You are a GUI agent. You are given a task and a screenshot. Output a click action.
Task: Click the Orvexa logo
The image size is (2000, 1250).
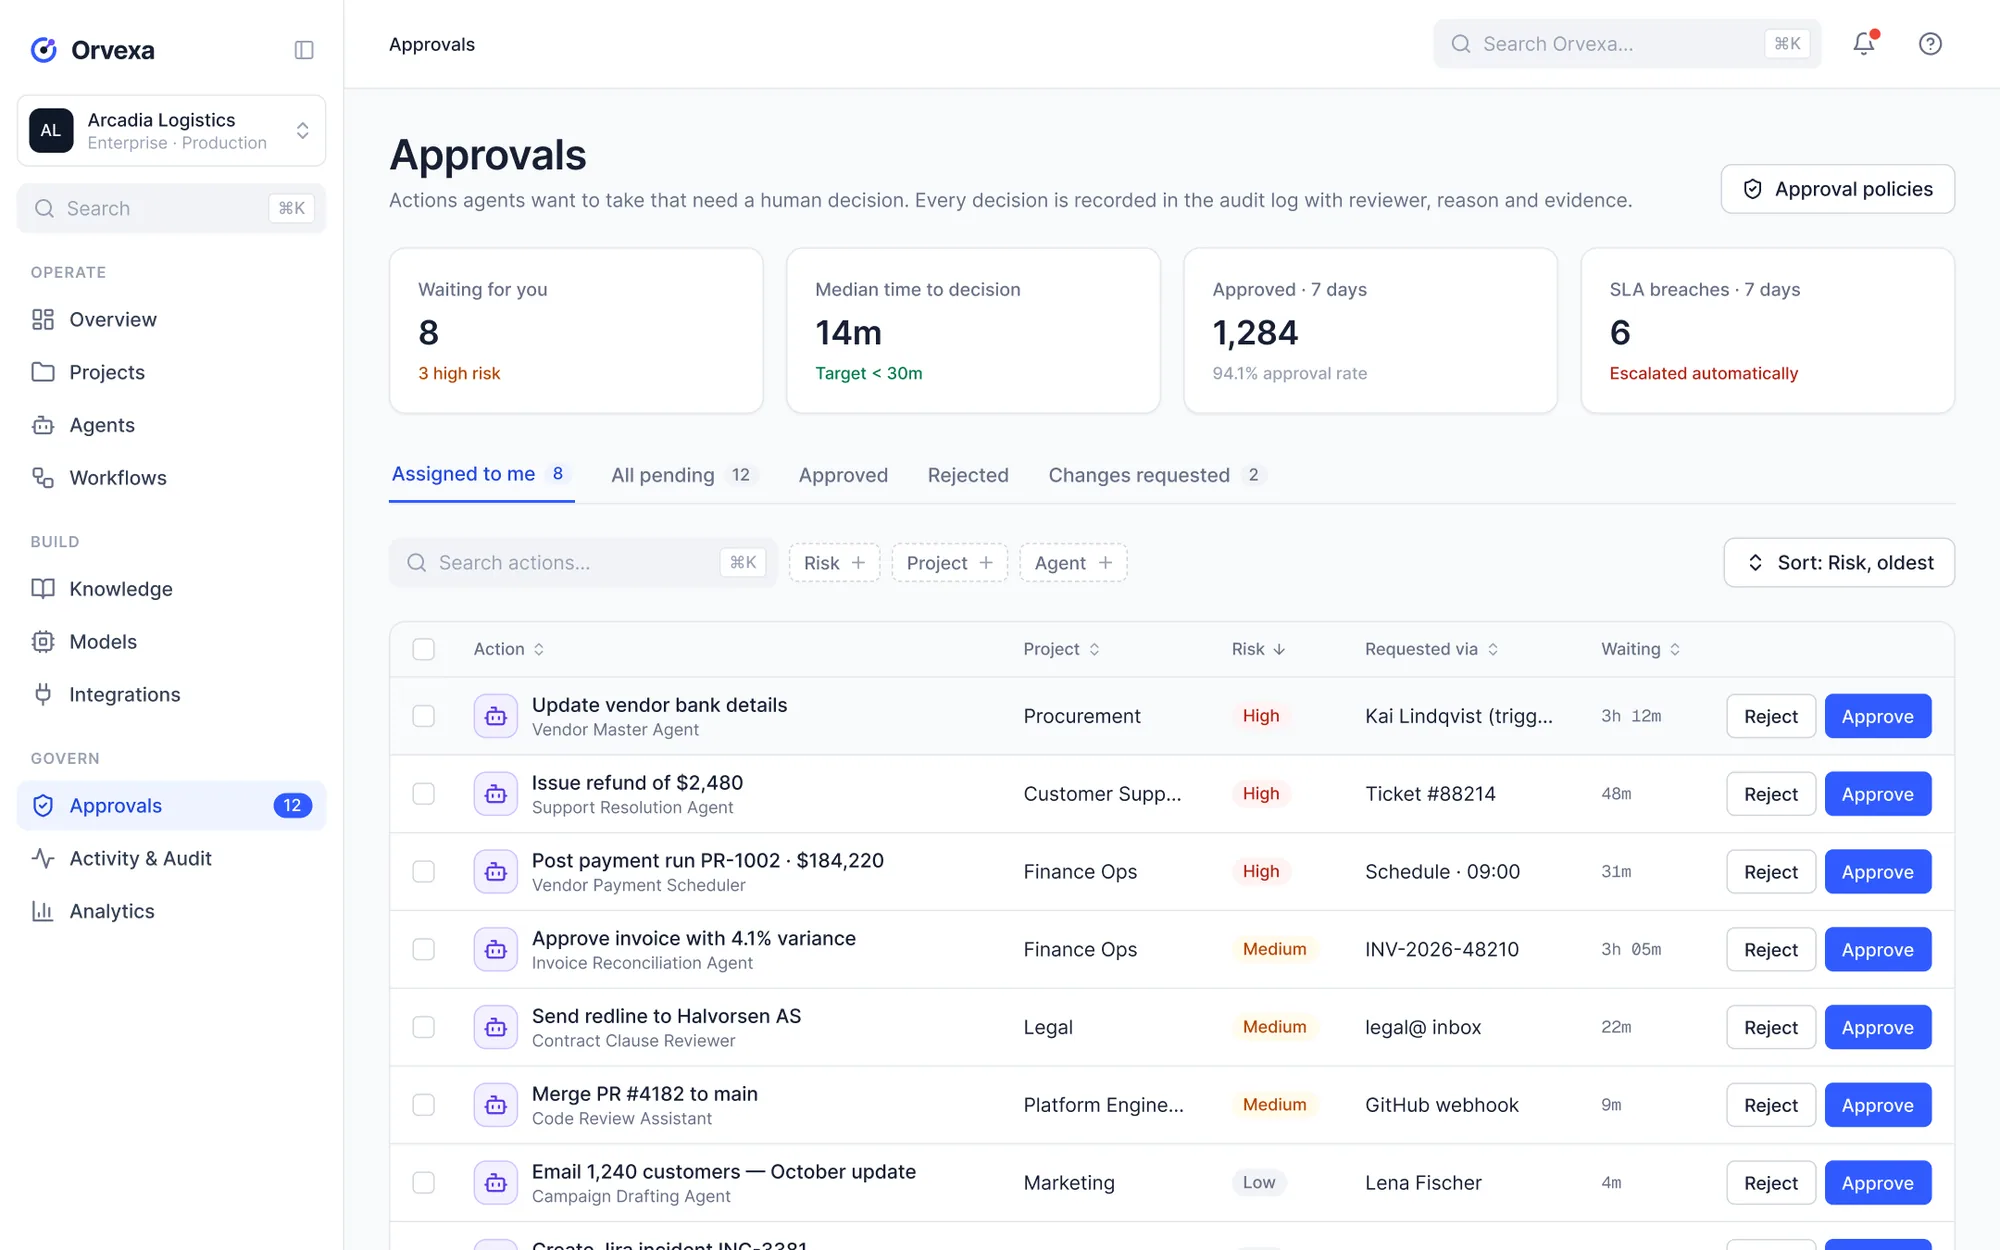click(x=92, y=50)
